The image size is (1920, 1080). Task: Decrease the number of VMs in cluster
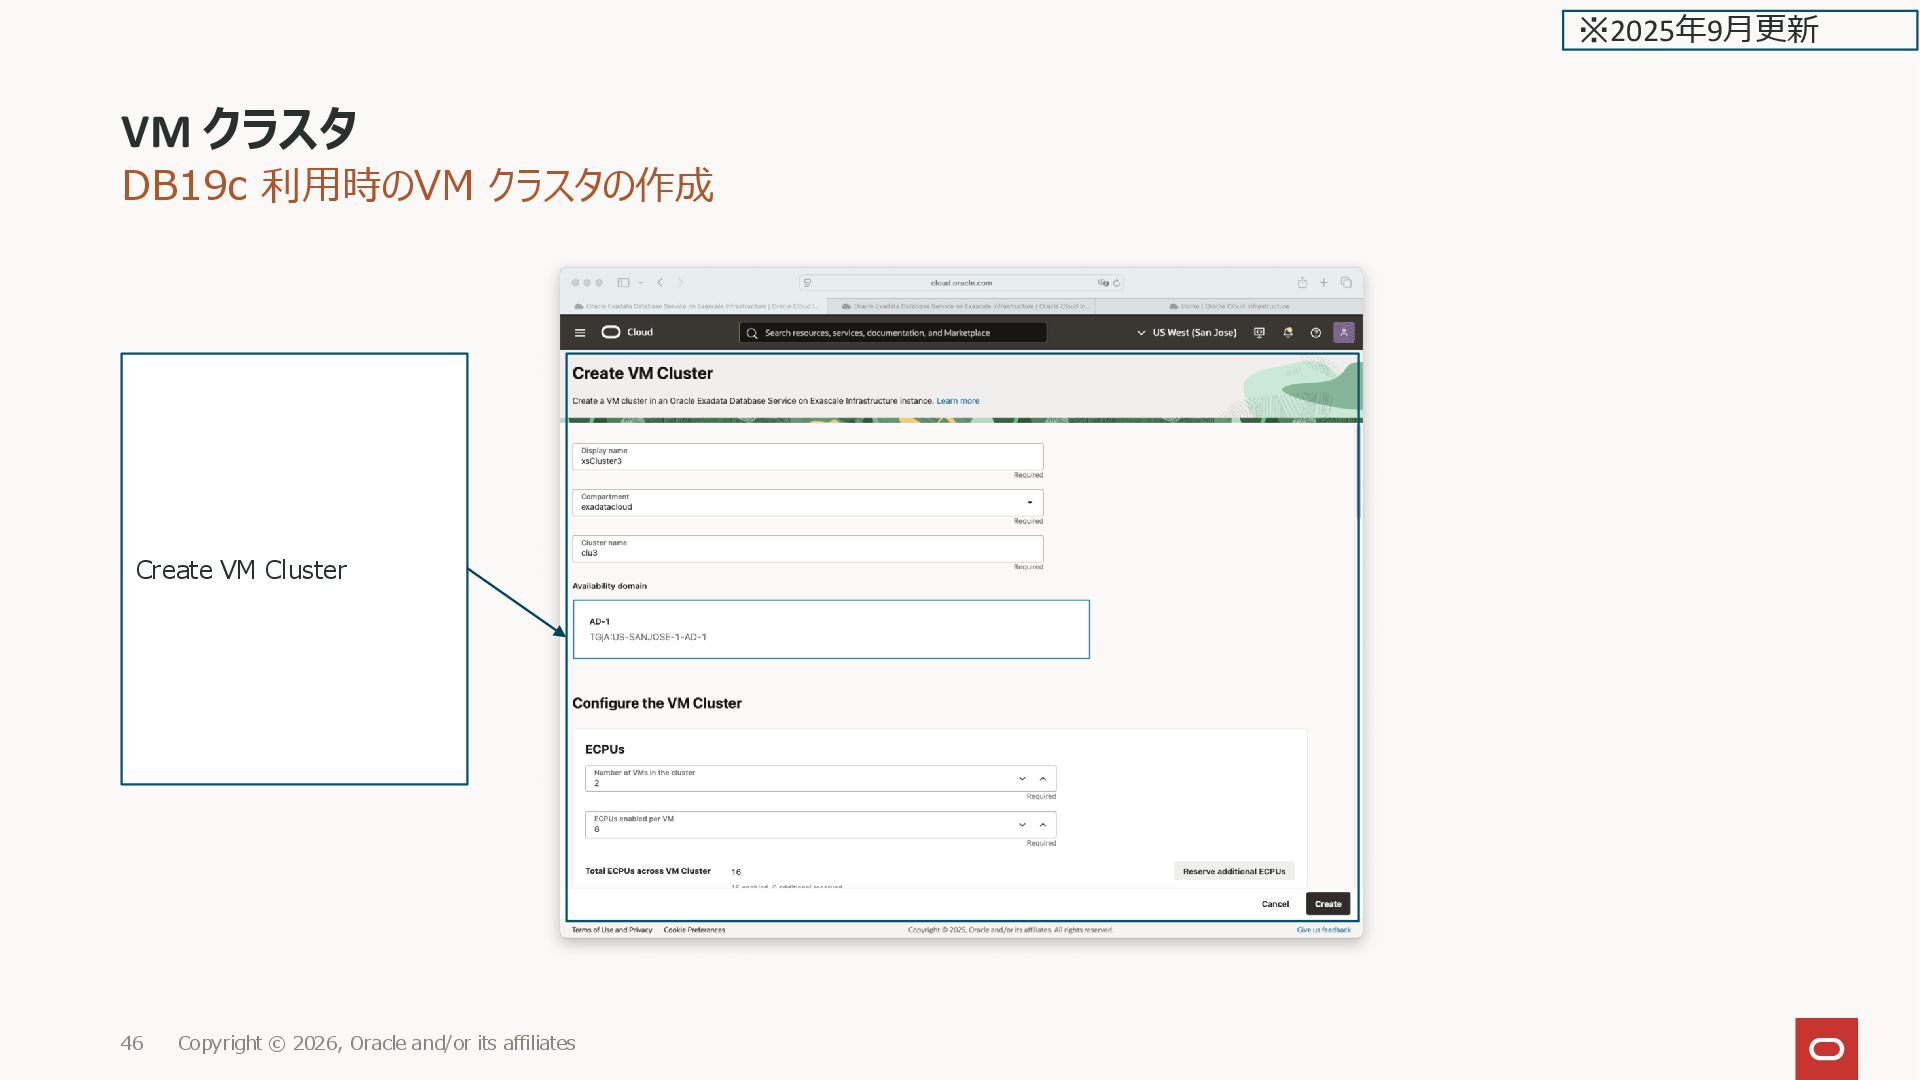(1022, 779)
